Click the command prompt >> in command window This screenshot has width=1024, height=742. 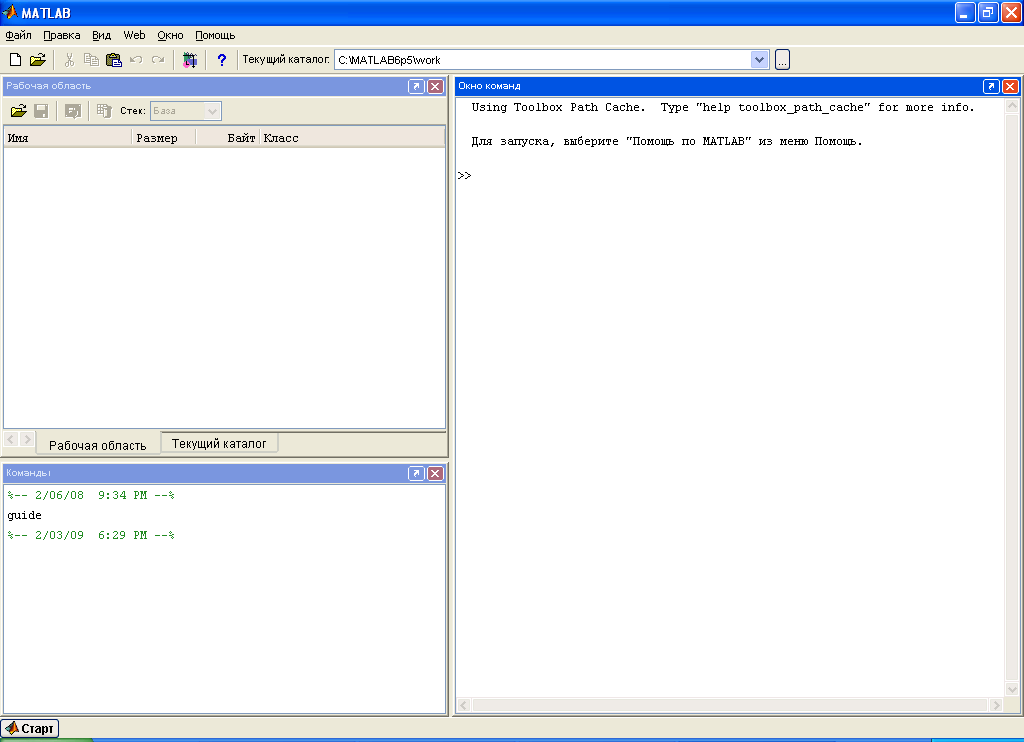(x=464, y=176)
